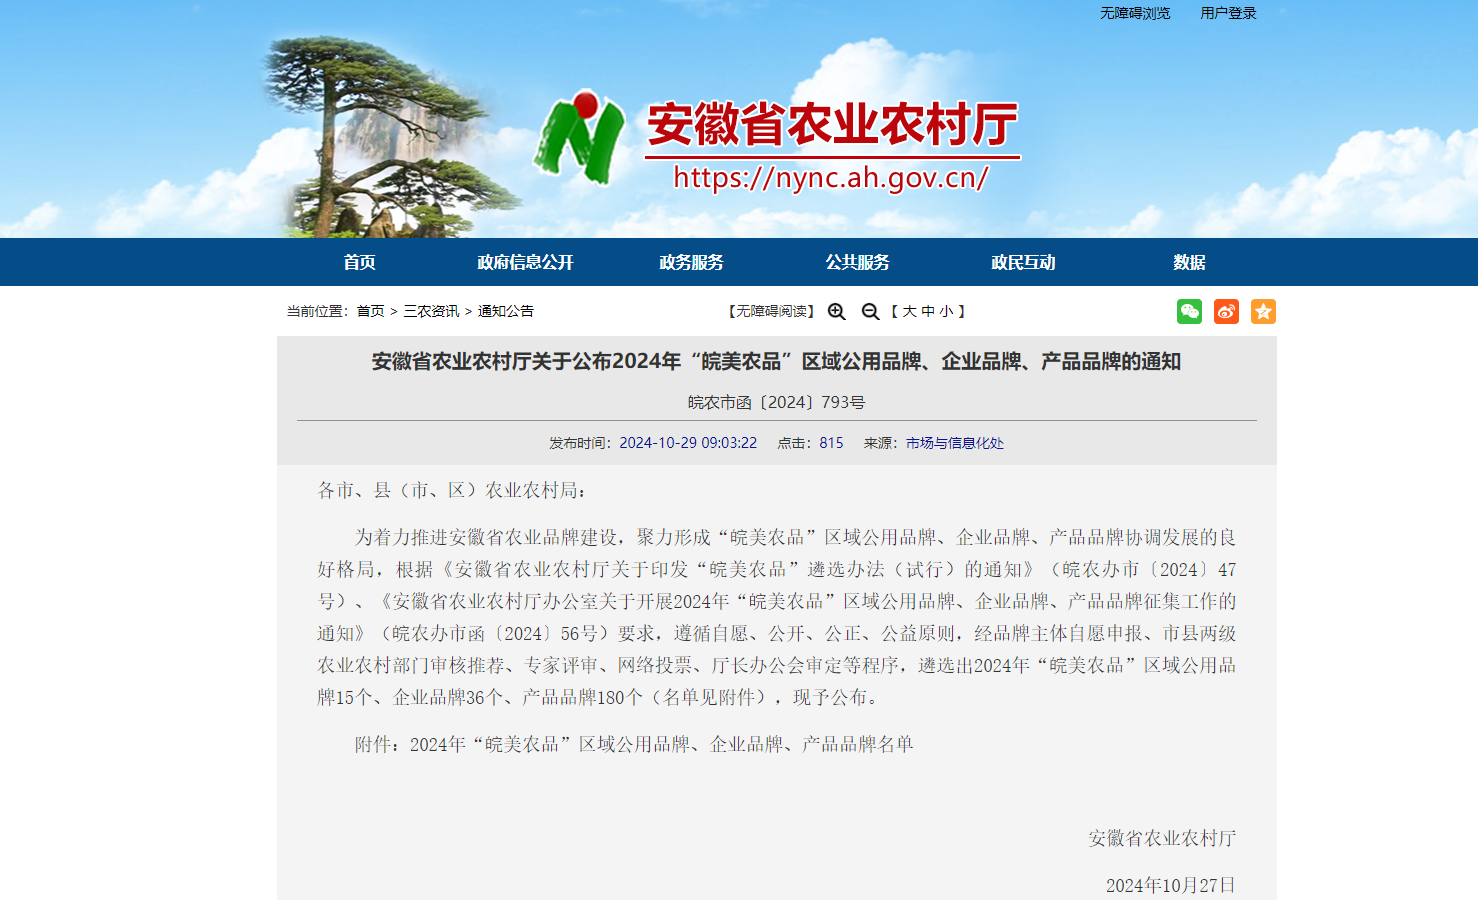Activate 【无障碍阅读】 reading mode
The height and width of the screenshot is (900, 1478).
click(x=771, y=311)
